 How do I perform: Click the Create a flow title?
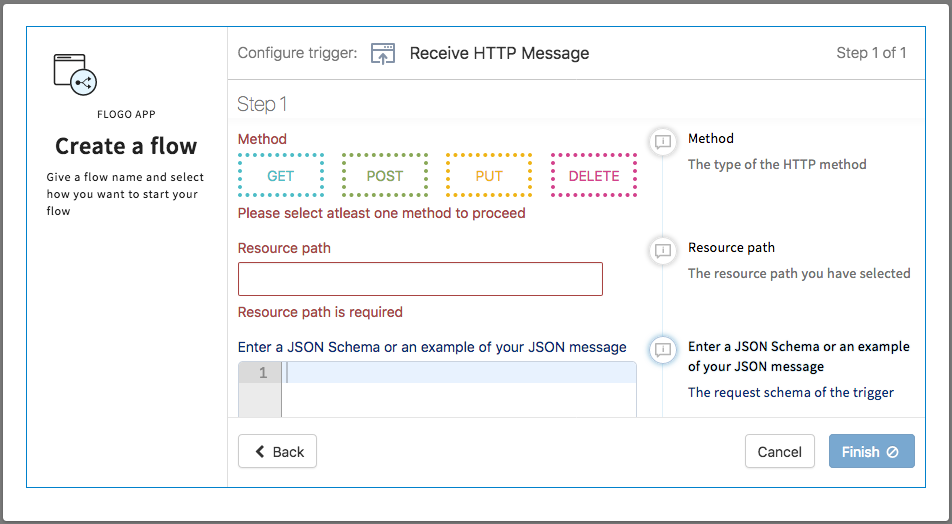pyautogui.click(x=126, y=146)
